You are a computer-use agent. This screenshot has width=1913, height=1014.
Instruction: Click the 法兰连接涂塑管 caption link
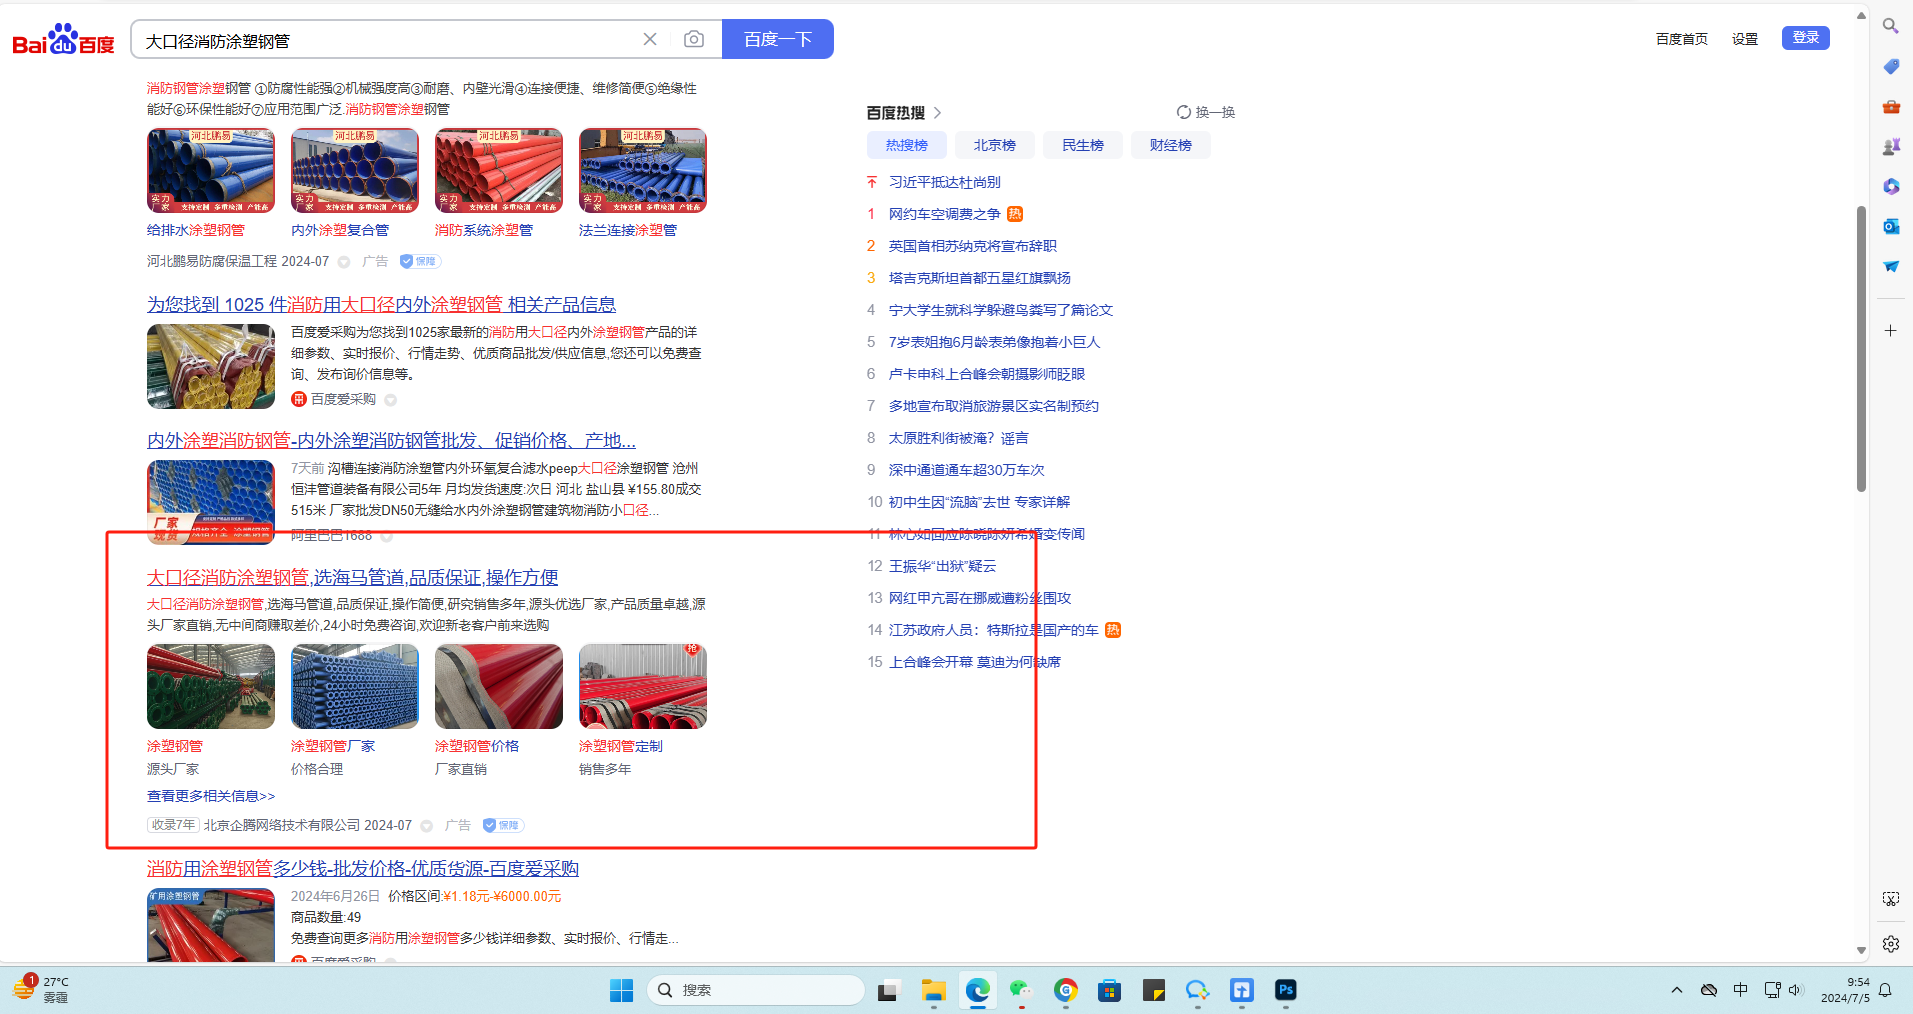pyautogui.click(x=628, y=230)
